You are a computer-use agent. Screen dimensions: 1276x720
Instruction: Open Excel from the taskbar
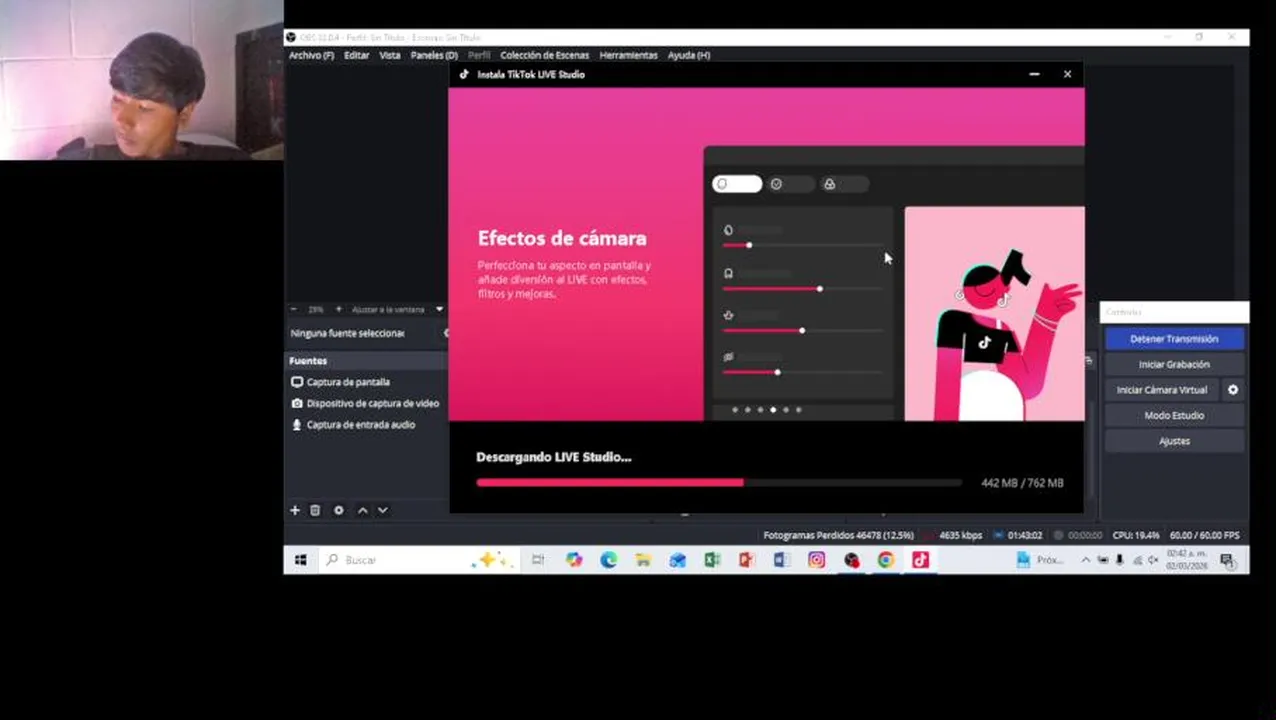712,560
